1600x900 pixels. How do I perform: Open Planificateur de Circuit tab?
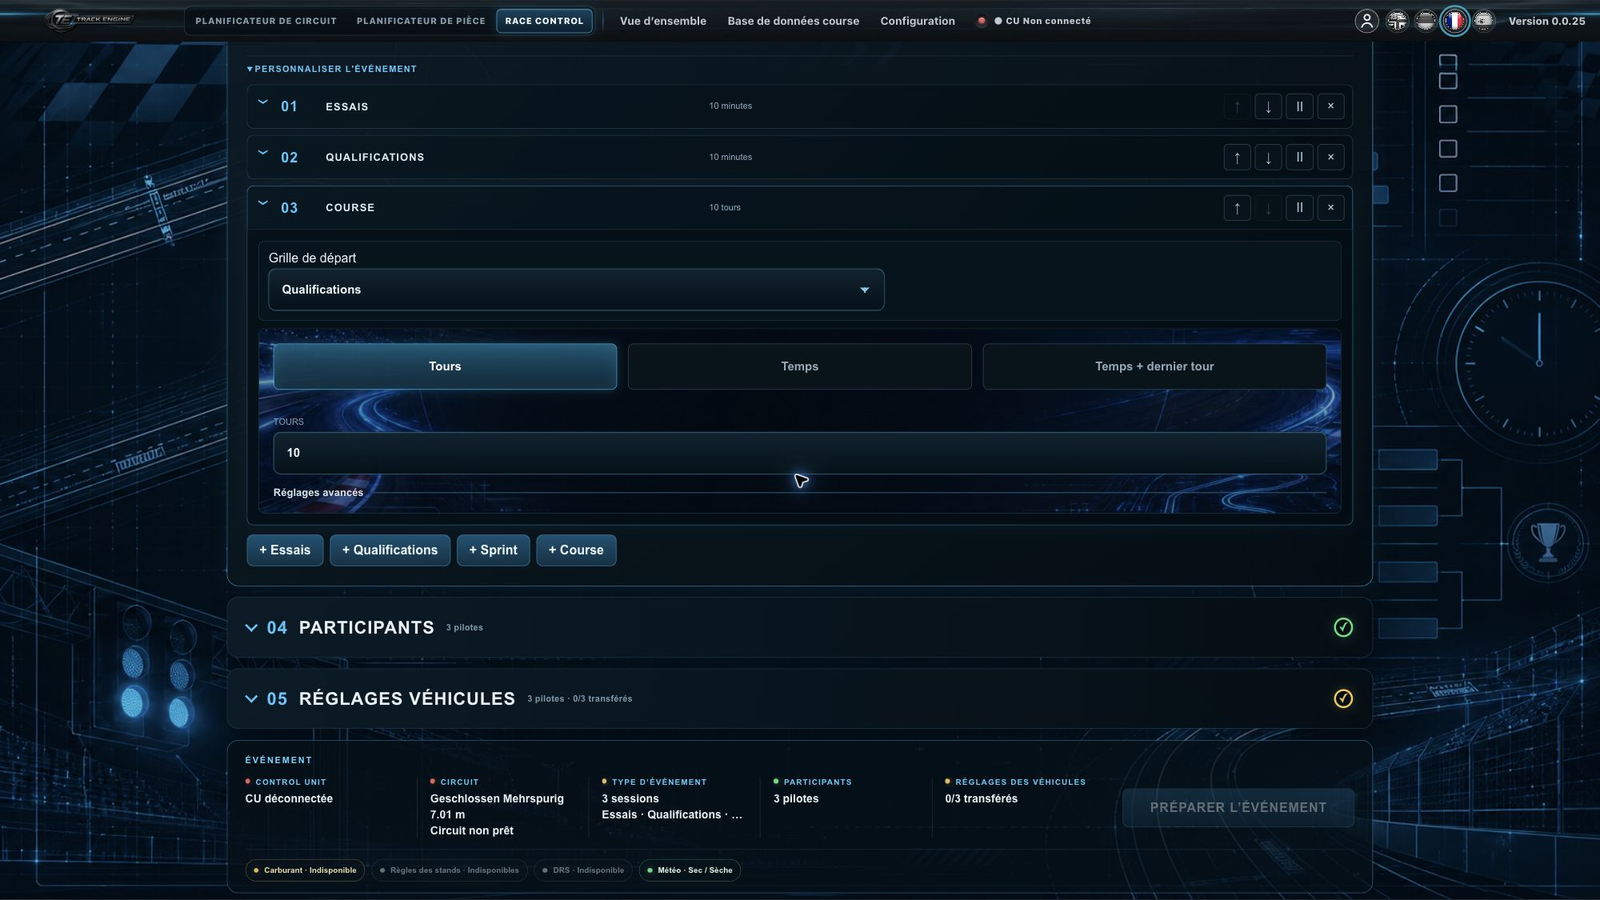pyautogui.click(x=266, y=21)
